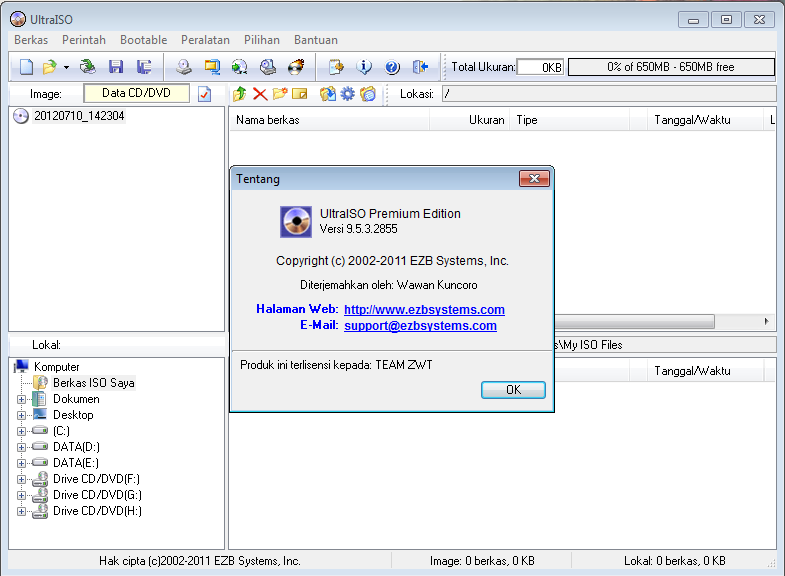
Task: Click the New folder star icon
Action: [x=280, y=94]
